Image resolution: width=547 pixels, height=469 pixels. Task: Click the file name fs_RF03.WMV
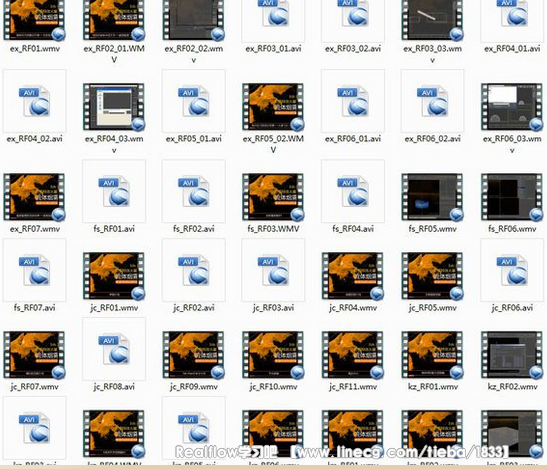click(273, 229)
